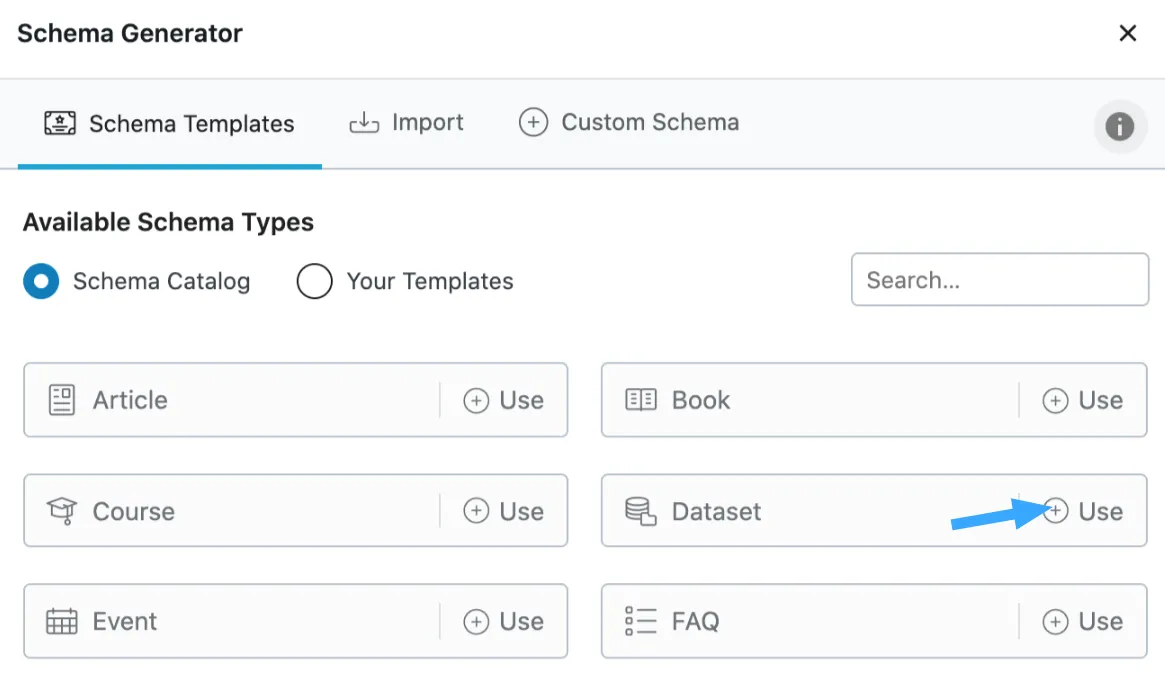Select the Your Templates radio button
Viewport: 1165px width, 674px height.
(x=314, y=281)
